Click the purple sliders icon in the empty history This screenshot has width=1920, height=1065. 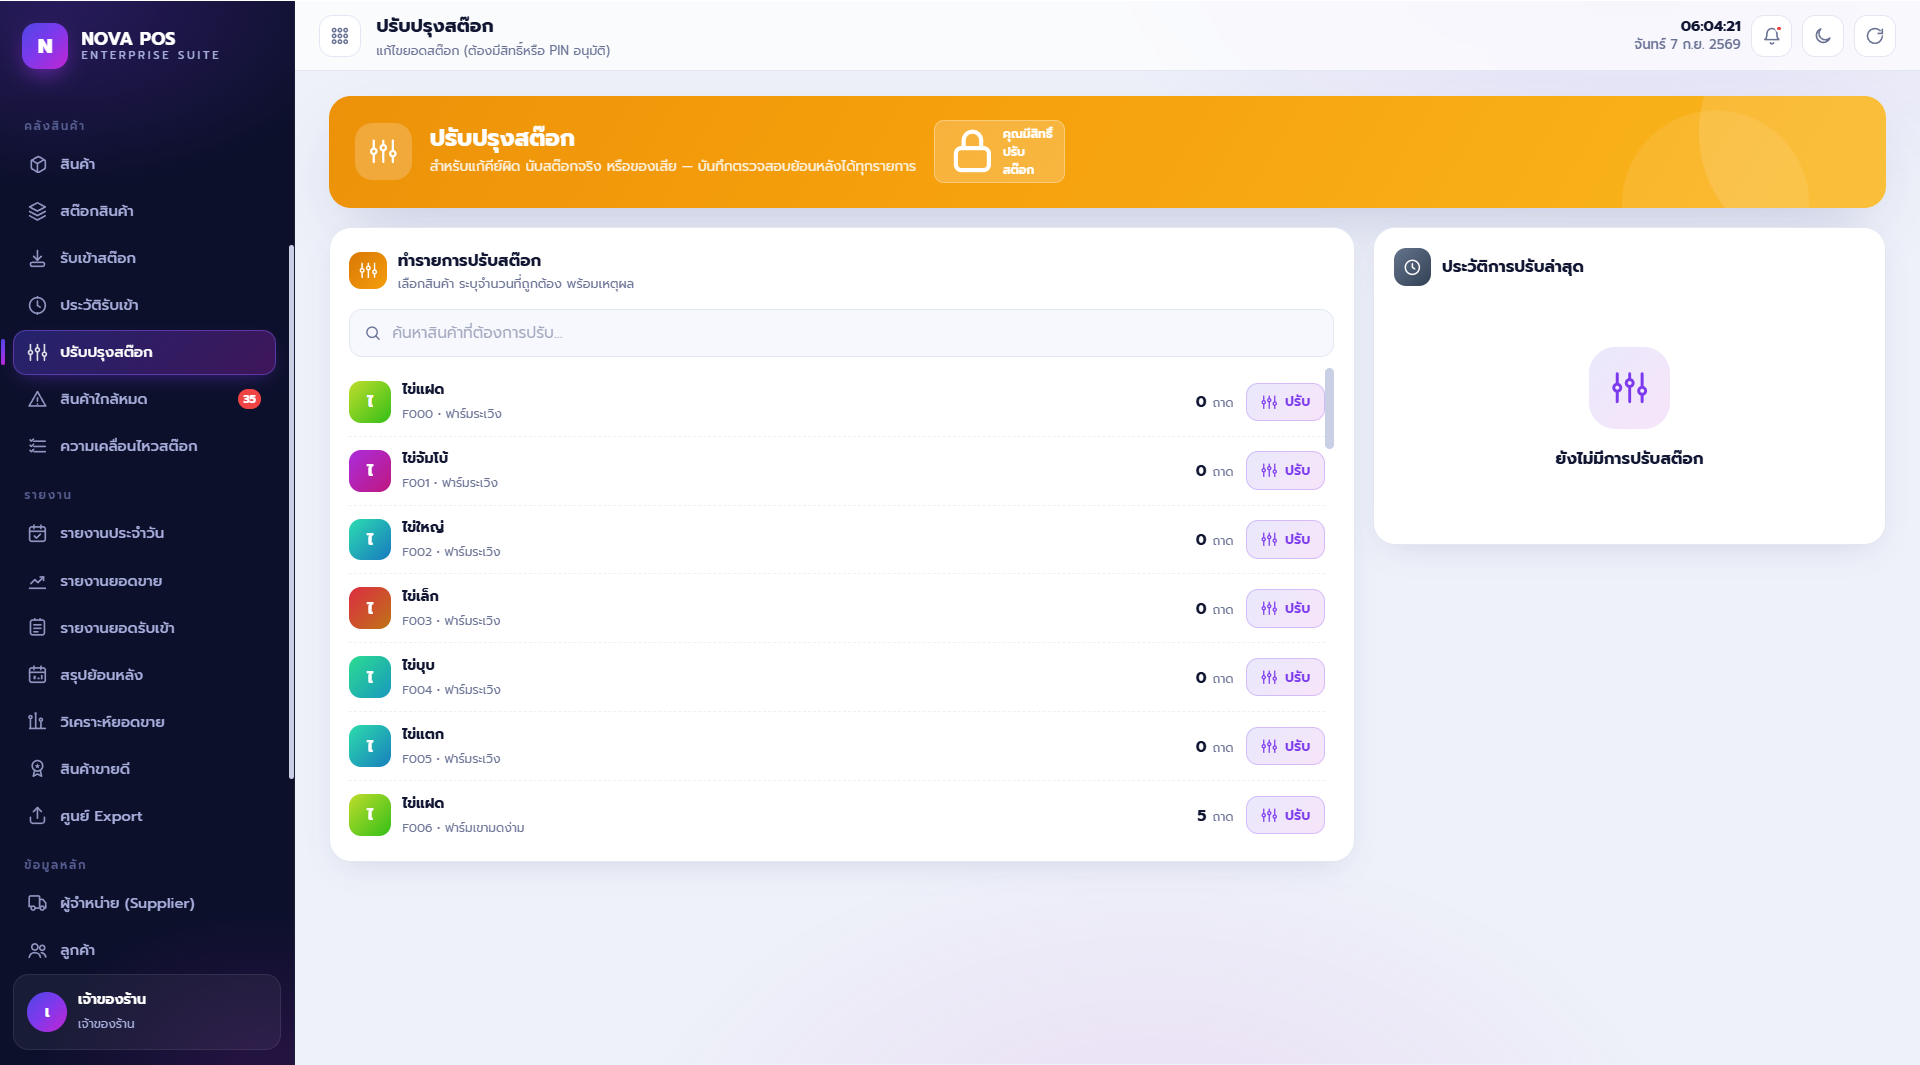pyautogui.click(x=1629, y=388)
